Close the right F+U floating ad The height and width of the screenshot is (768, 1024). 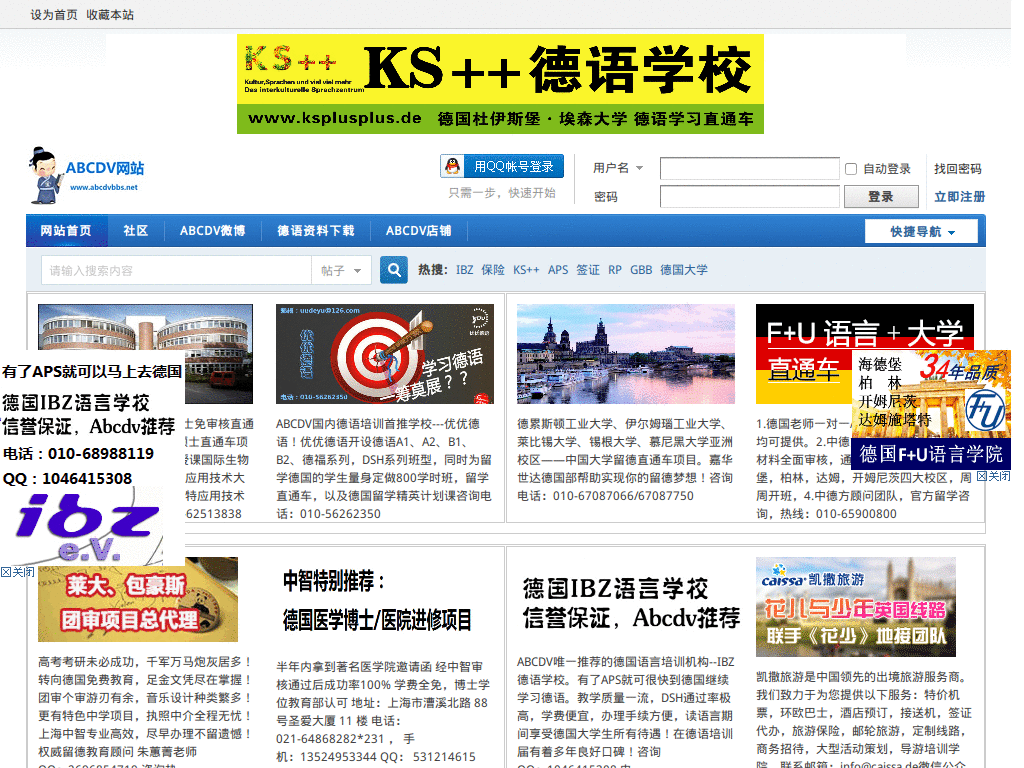point(993,476)
